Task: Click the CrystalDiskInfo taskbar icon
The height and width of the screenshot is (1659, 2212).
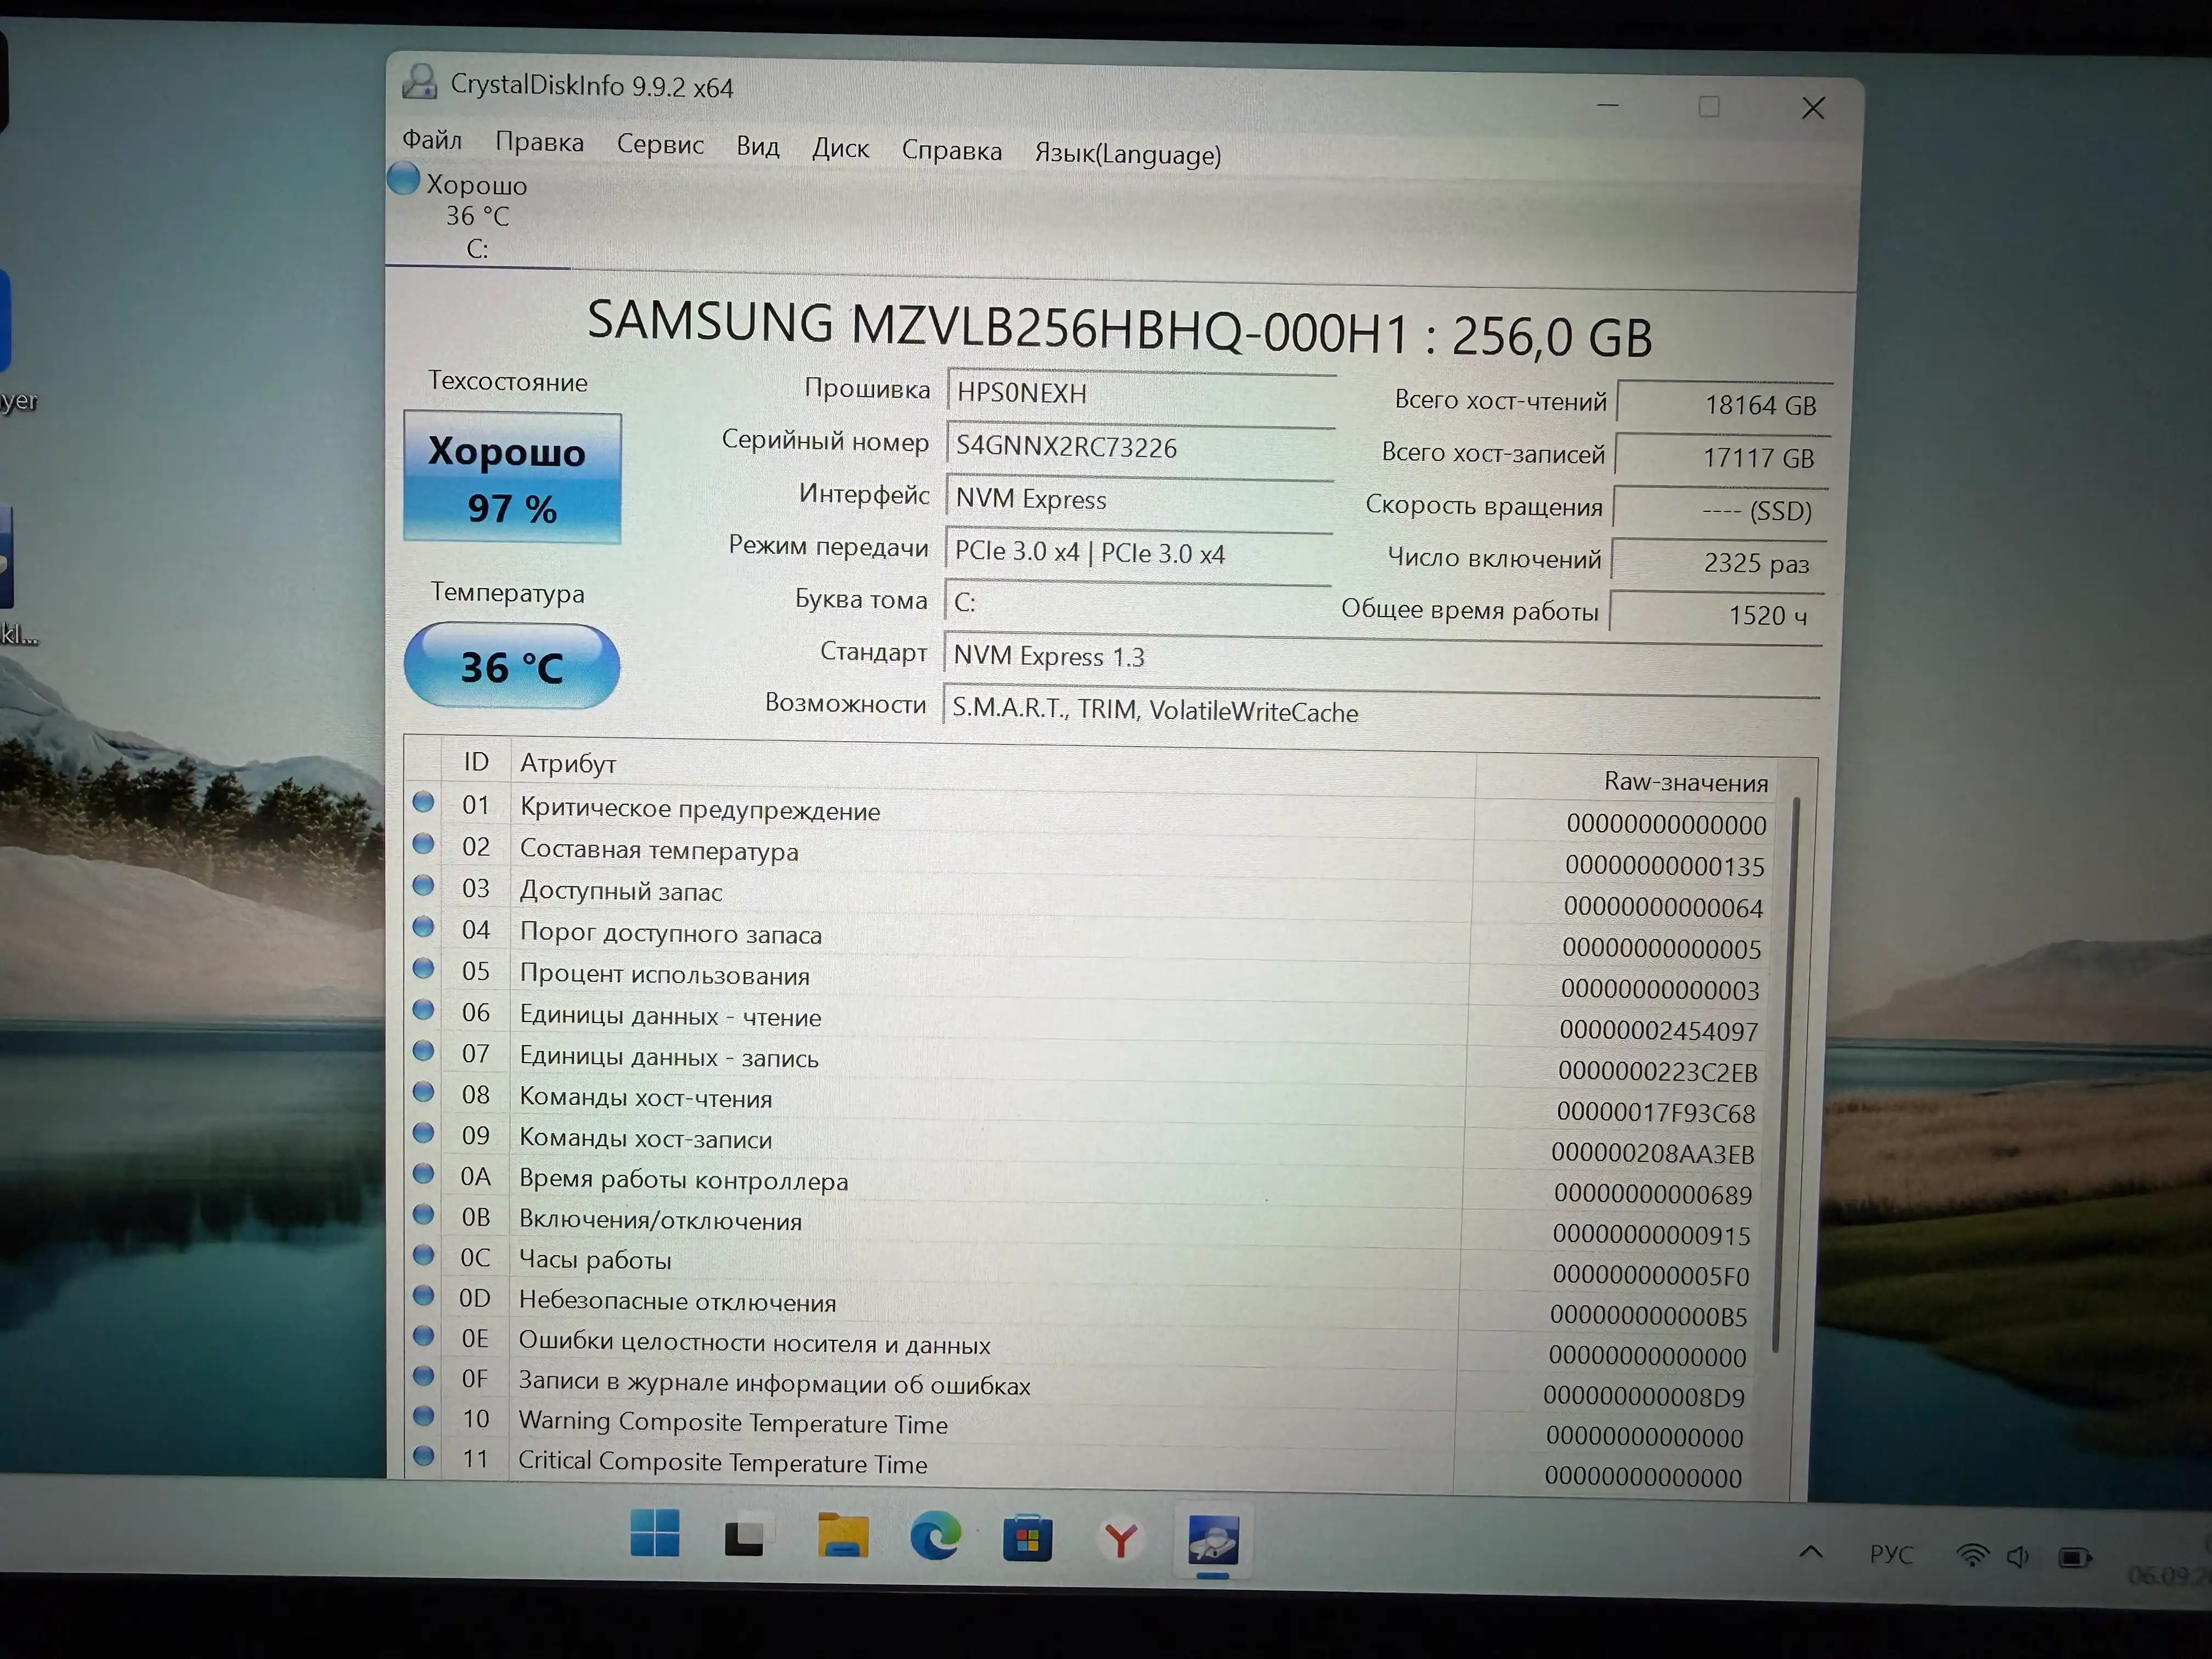Action: click(x=1213, y=1540)
